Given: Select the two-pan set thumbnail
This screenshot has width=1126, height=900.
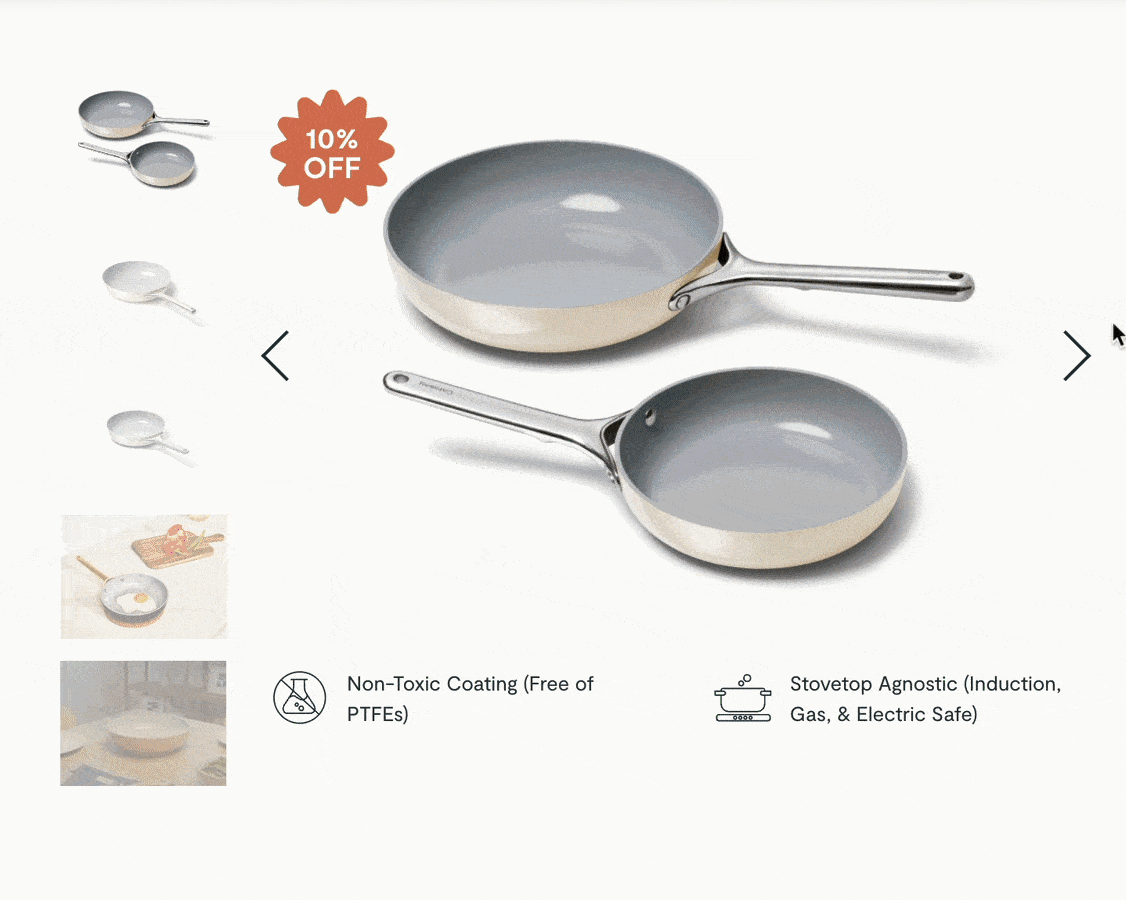Looking at the screenshot, I should (x=143, y=139).
